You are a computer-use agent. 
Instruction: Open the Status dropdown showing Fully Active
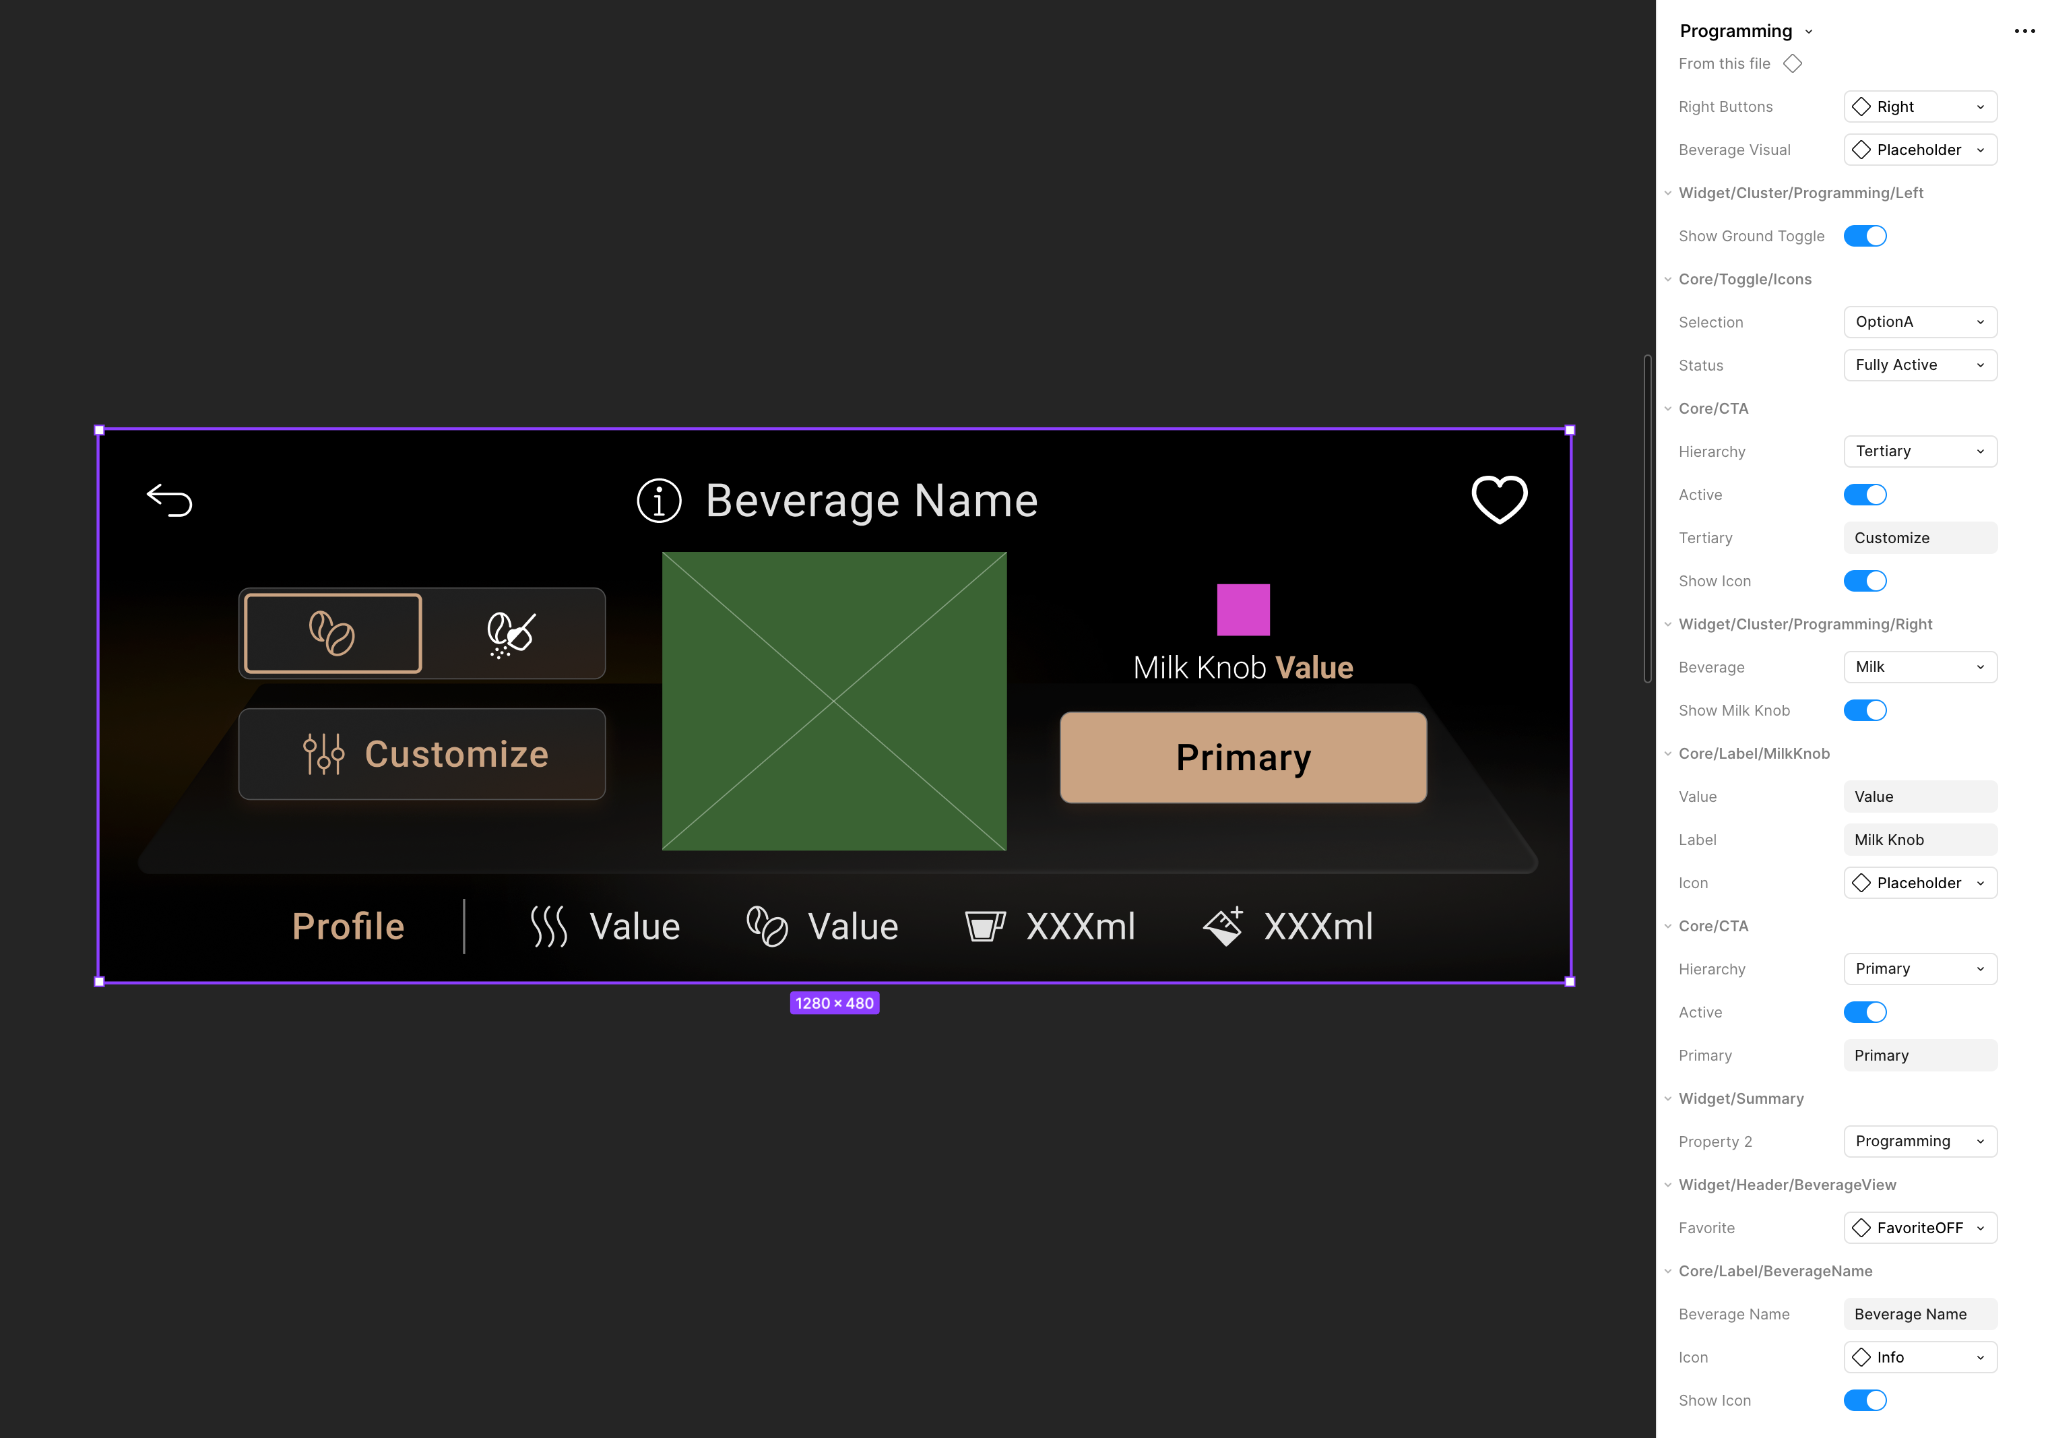coord(1919,365)
